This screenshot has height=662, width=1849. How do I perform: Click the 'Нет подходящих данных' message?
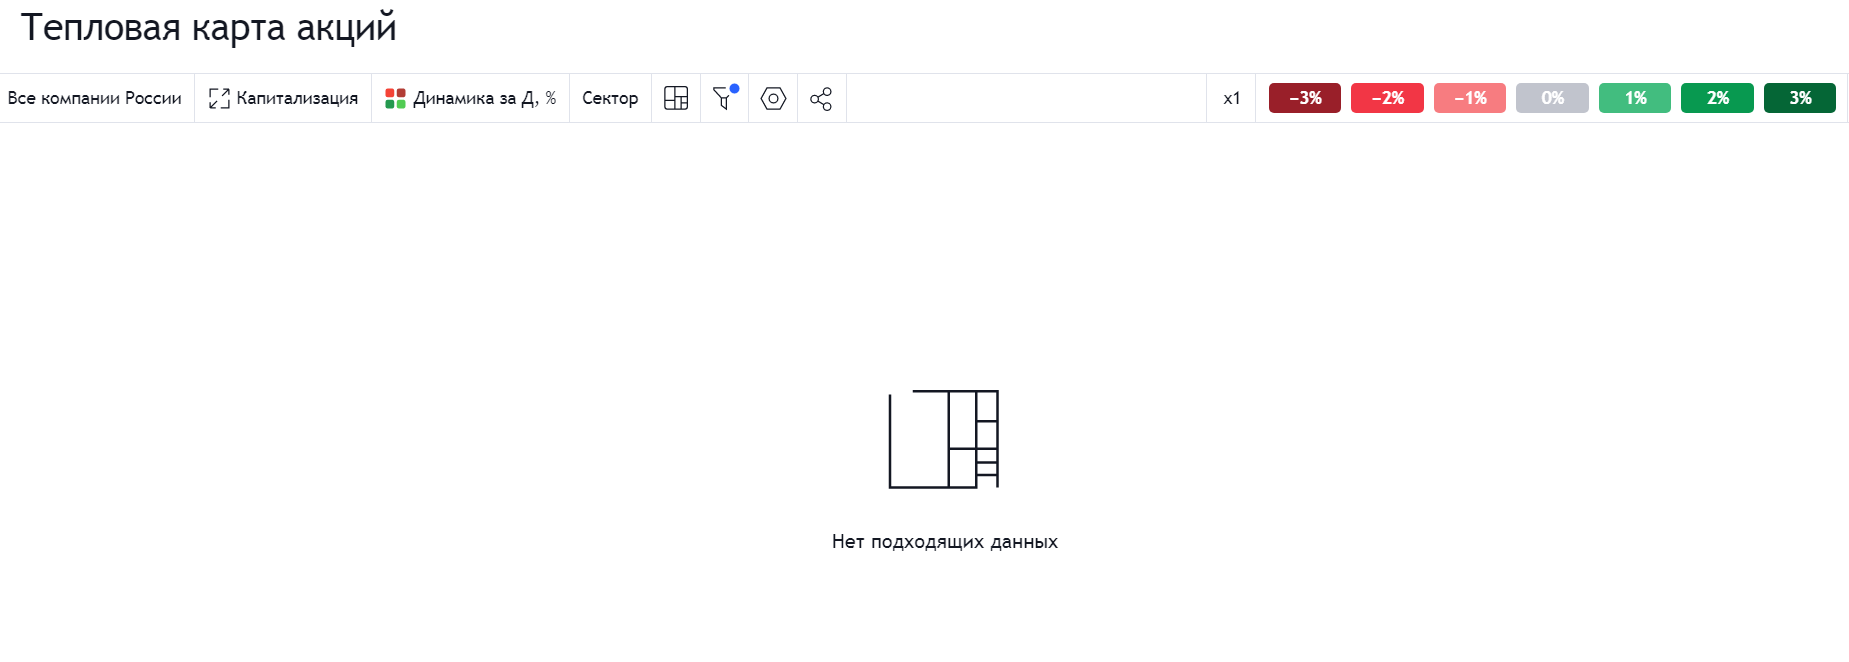(945, 542)
